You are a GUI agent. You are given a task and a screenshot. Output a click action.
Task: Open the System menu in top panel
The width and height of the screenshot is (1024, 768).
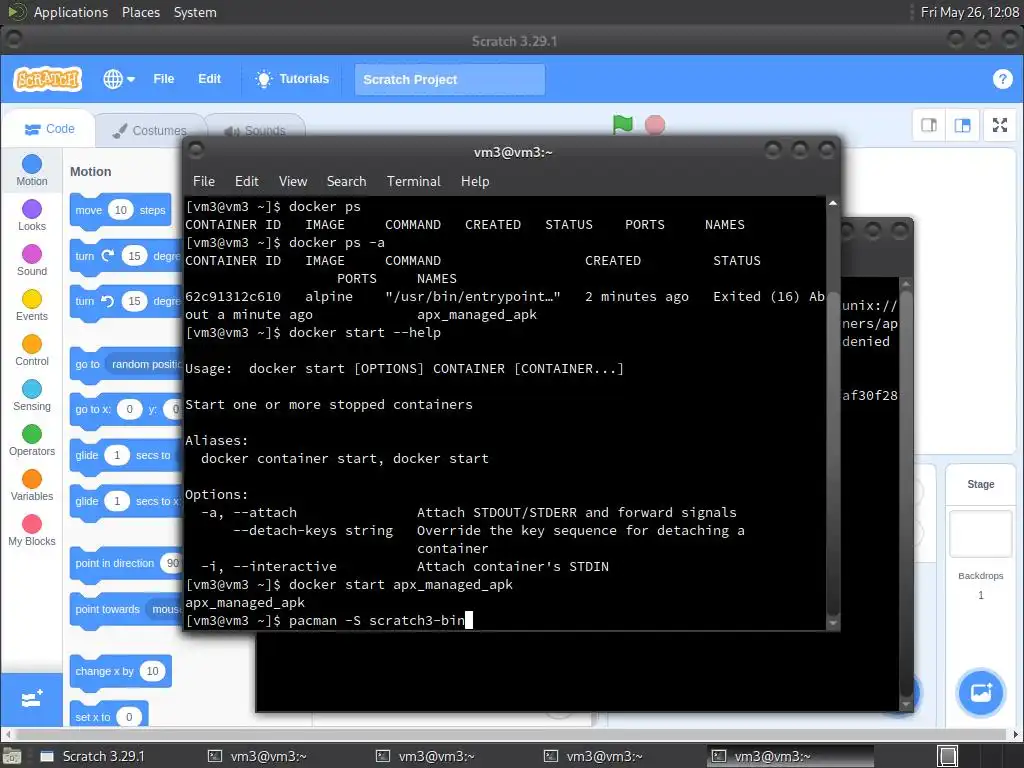click(x=195, y=12)
